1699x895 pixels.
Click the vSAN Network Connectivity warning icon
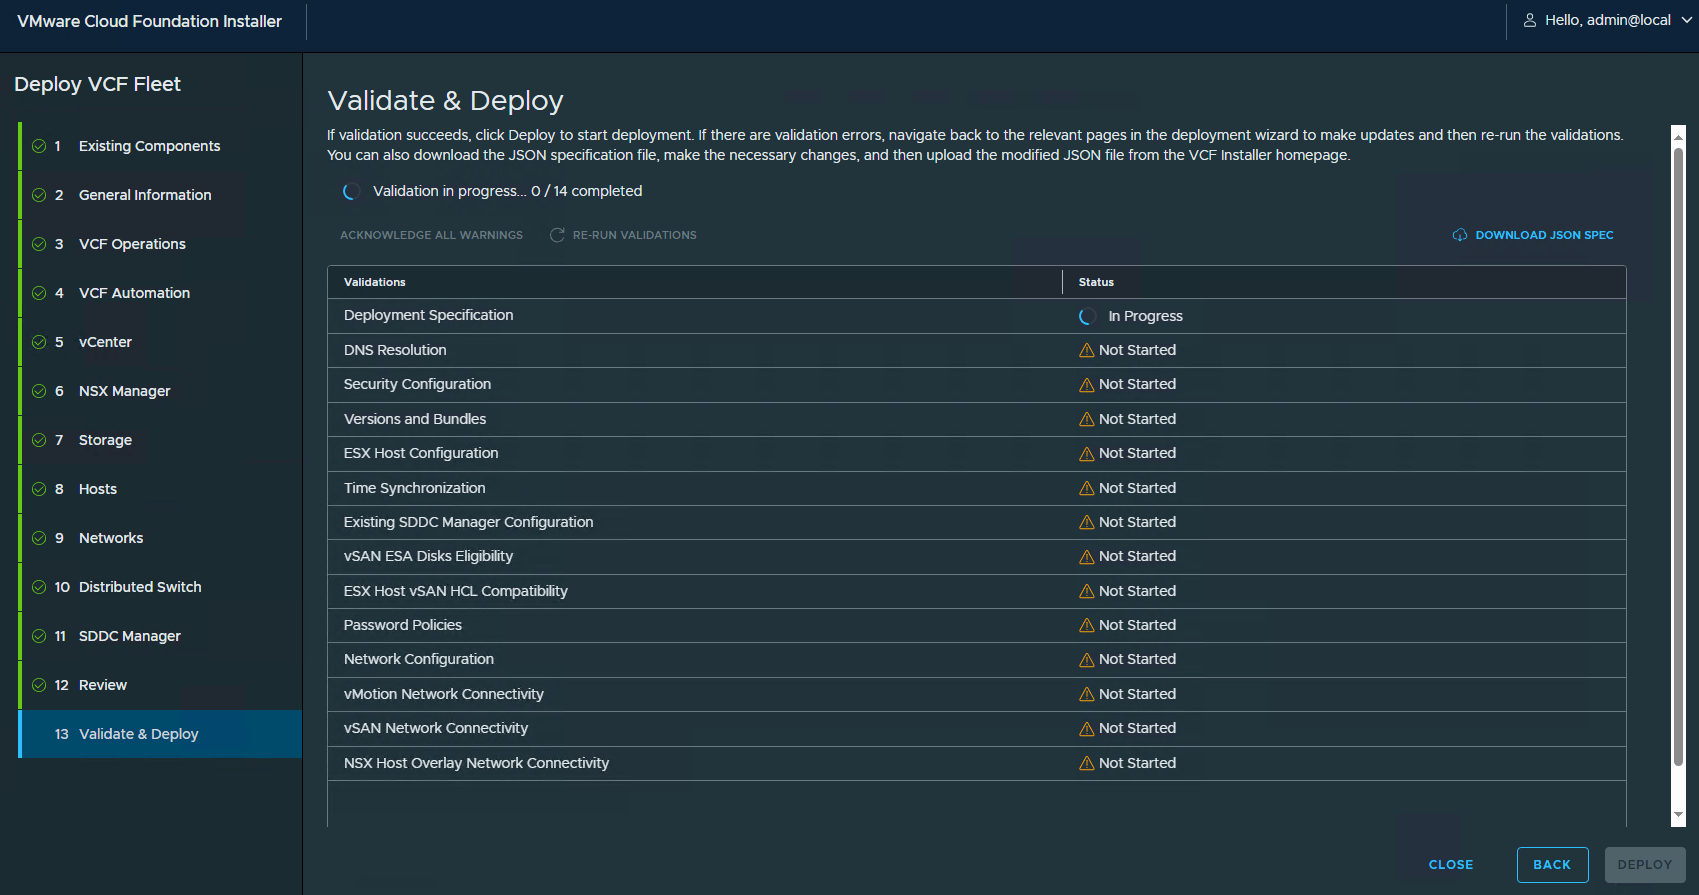(x=1086, y=729)
